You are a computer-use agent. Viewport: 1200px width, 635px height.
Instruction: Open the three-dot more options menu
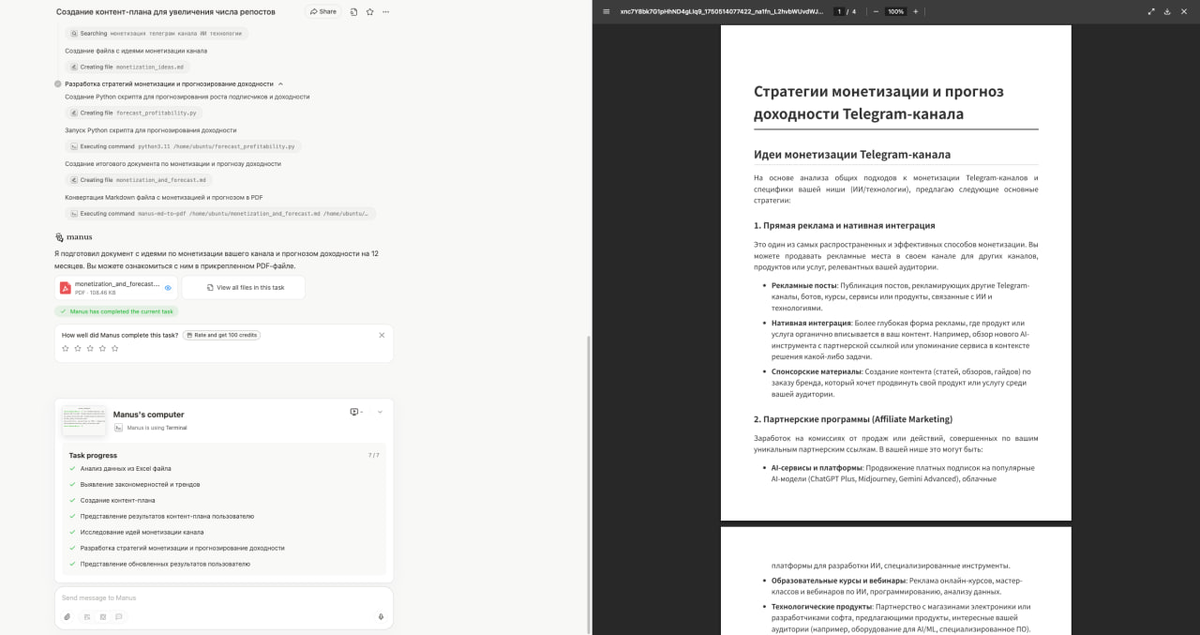[386, 12]
